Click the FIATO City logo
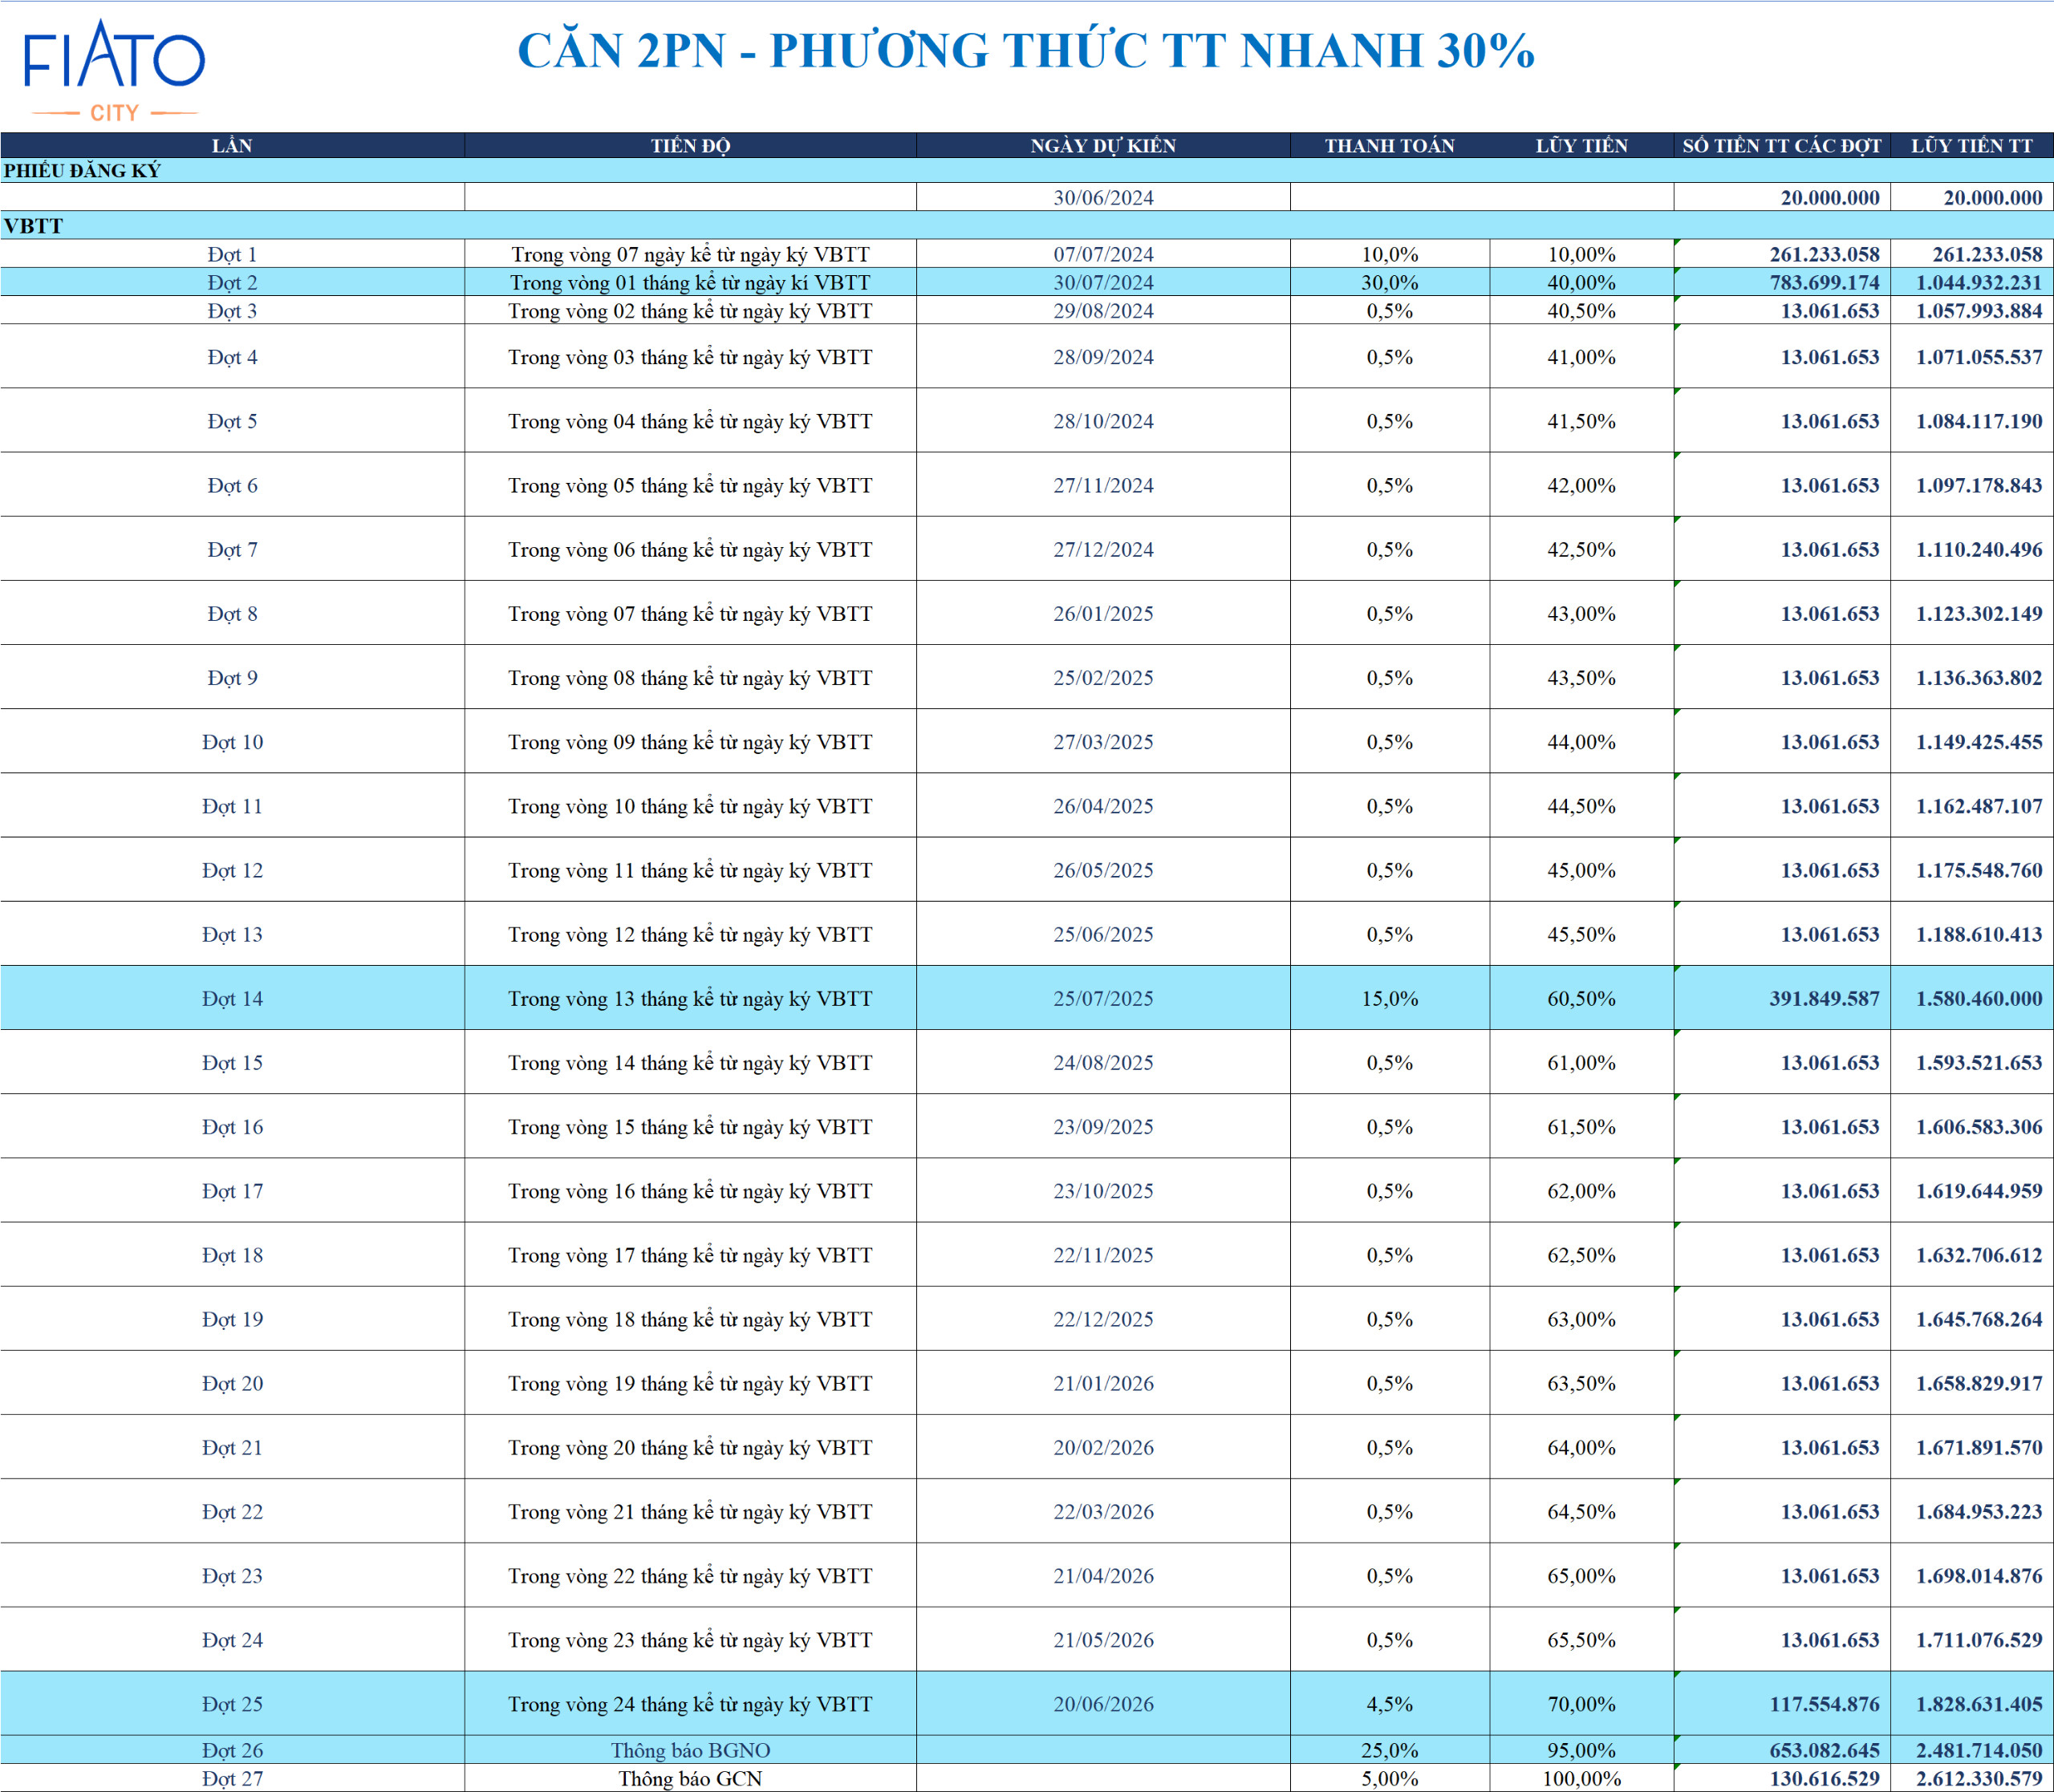Screen dimensions: 2054x1792 click(114, 70)
